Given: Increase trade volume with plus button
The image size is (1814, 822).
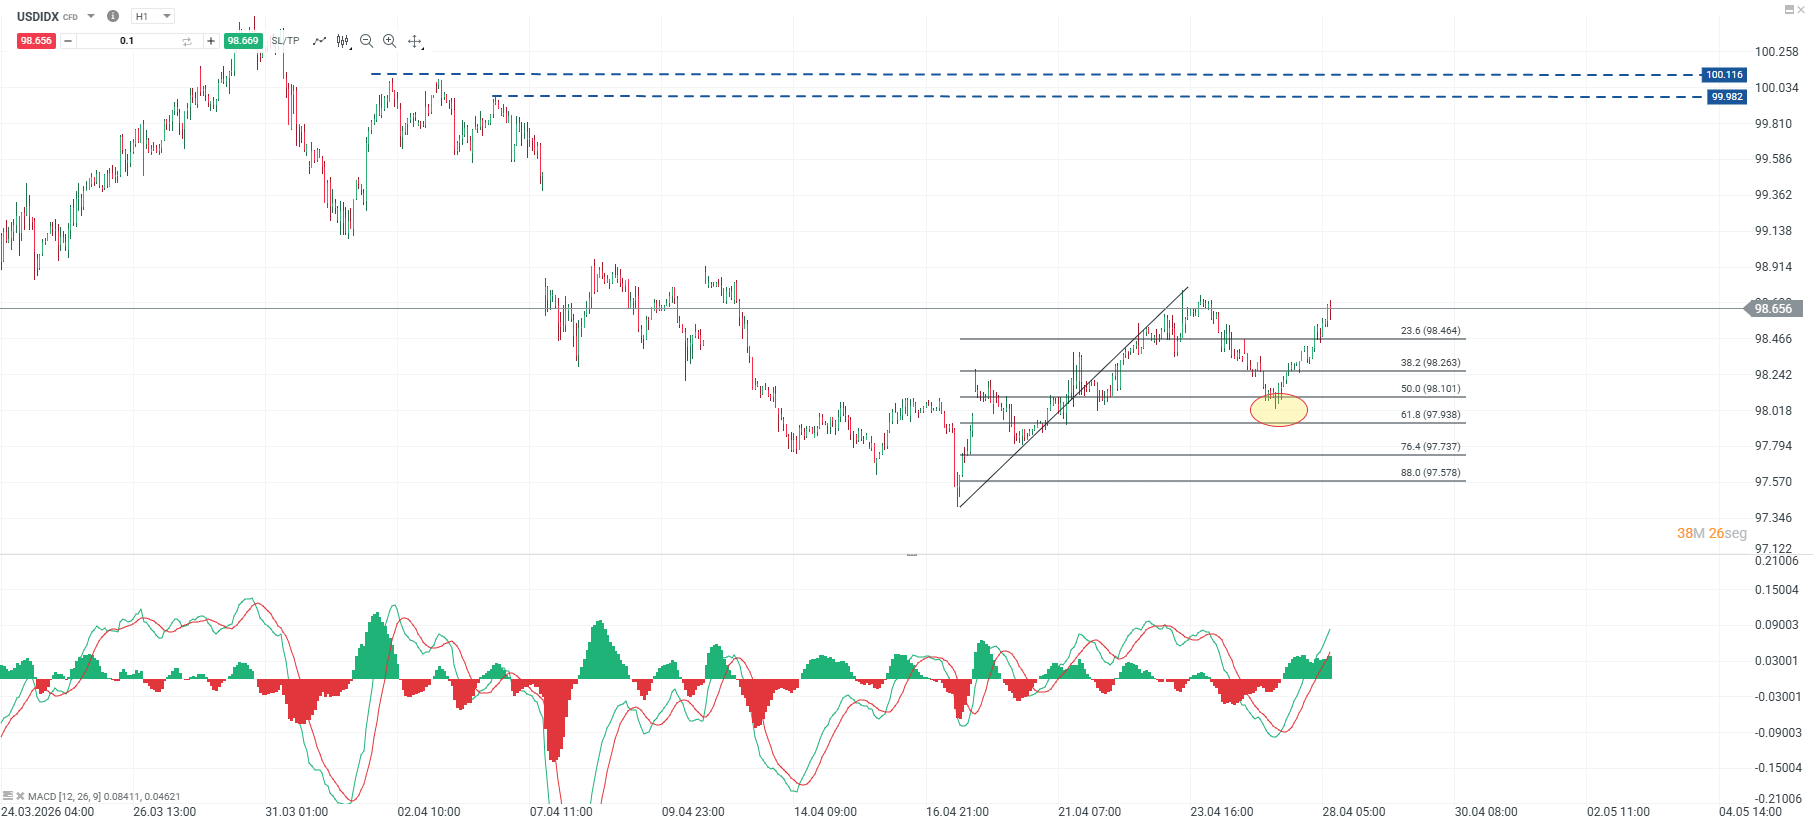Looking at the screenshot, I should pyautogui.click(x=211, y=41).
